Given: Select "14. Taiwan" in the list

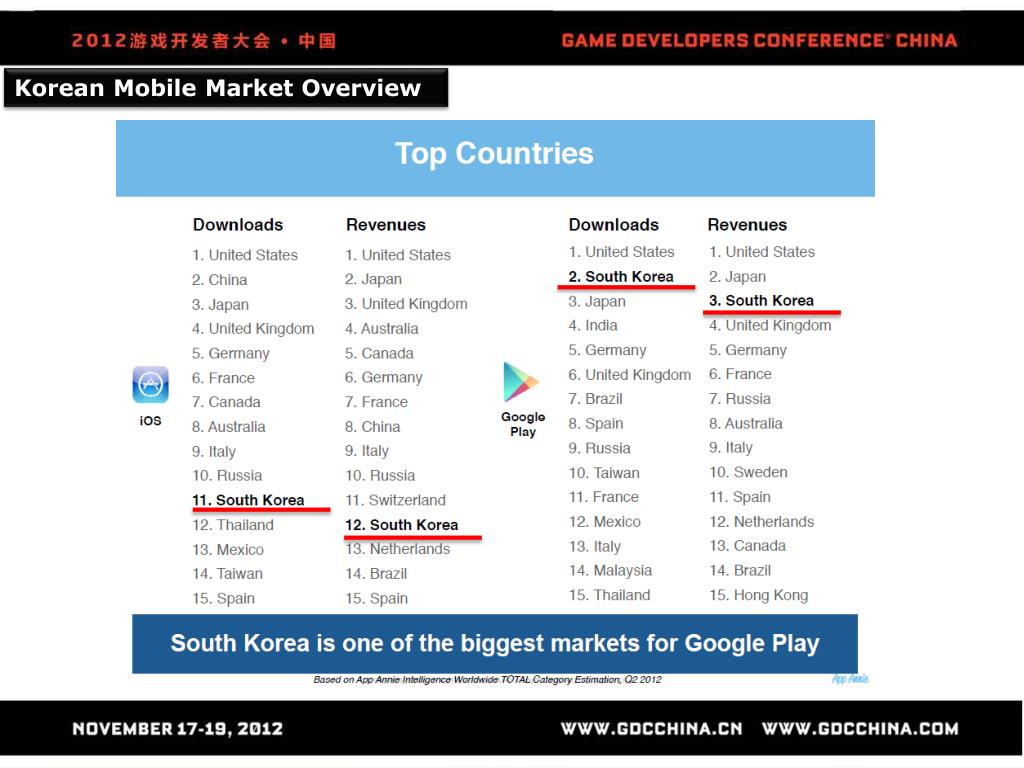Looking at the screenshot, I should click(x=227, y=574).
